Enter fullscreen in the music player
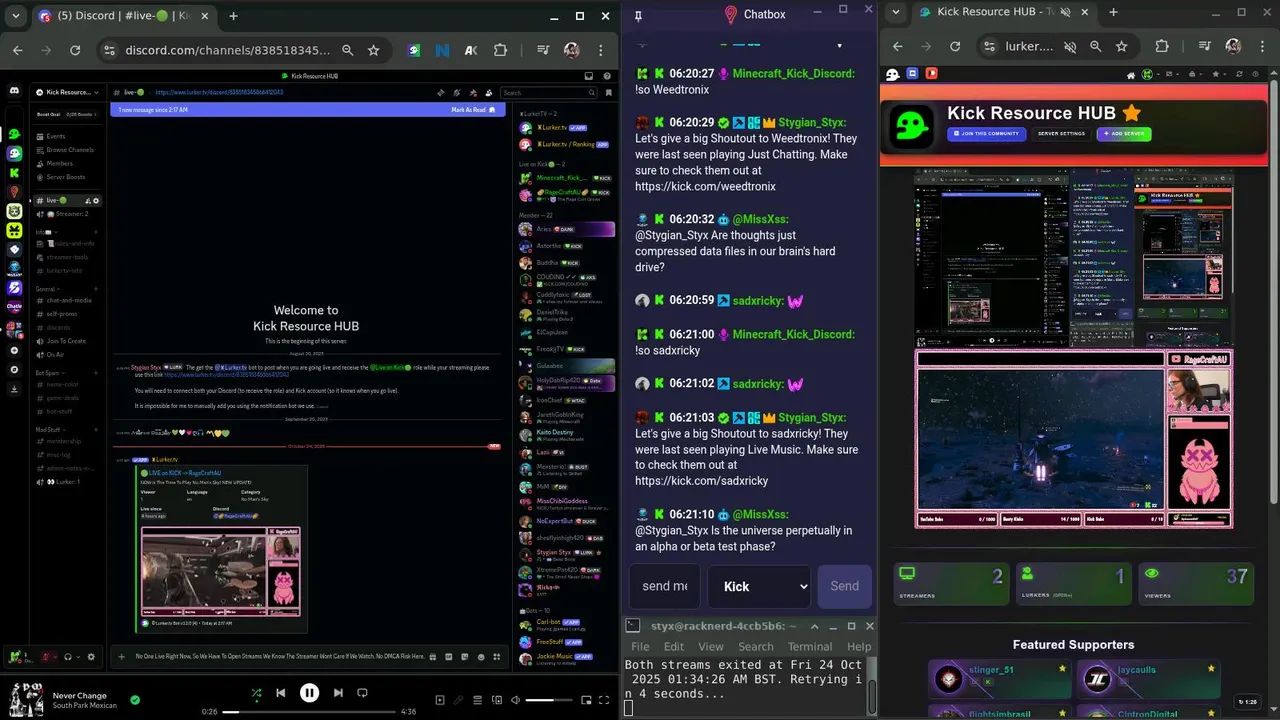Viewport: 1280px width, 720px height. (x=603, y=700)
